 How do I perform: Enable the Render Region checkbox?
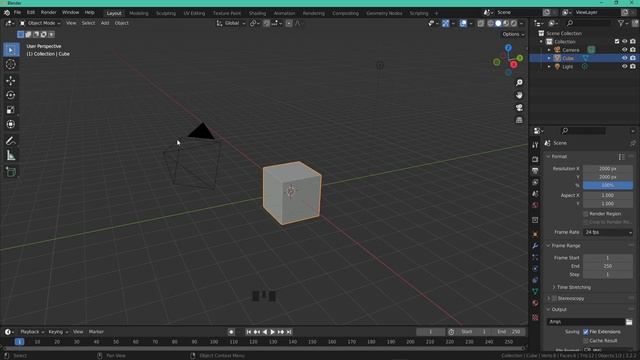point(585,214)
